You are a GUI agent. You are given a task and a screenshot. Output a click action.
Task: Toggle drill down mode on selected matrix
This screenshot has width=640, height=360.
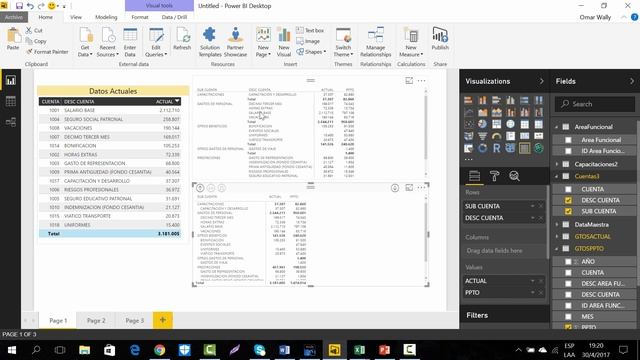tap(395, 188)
